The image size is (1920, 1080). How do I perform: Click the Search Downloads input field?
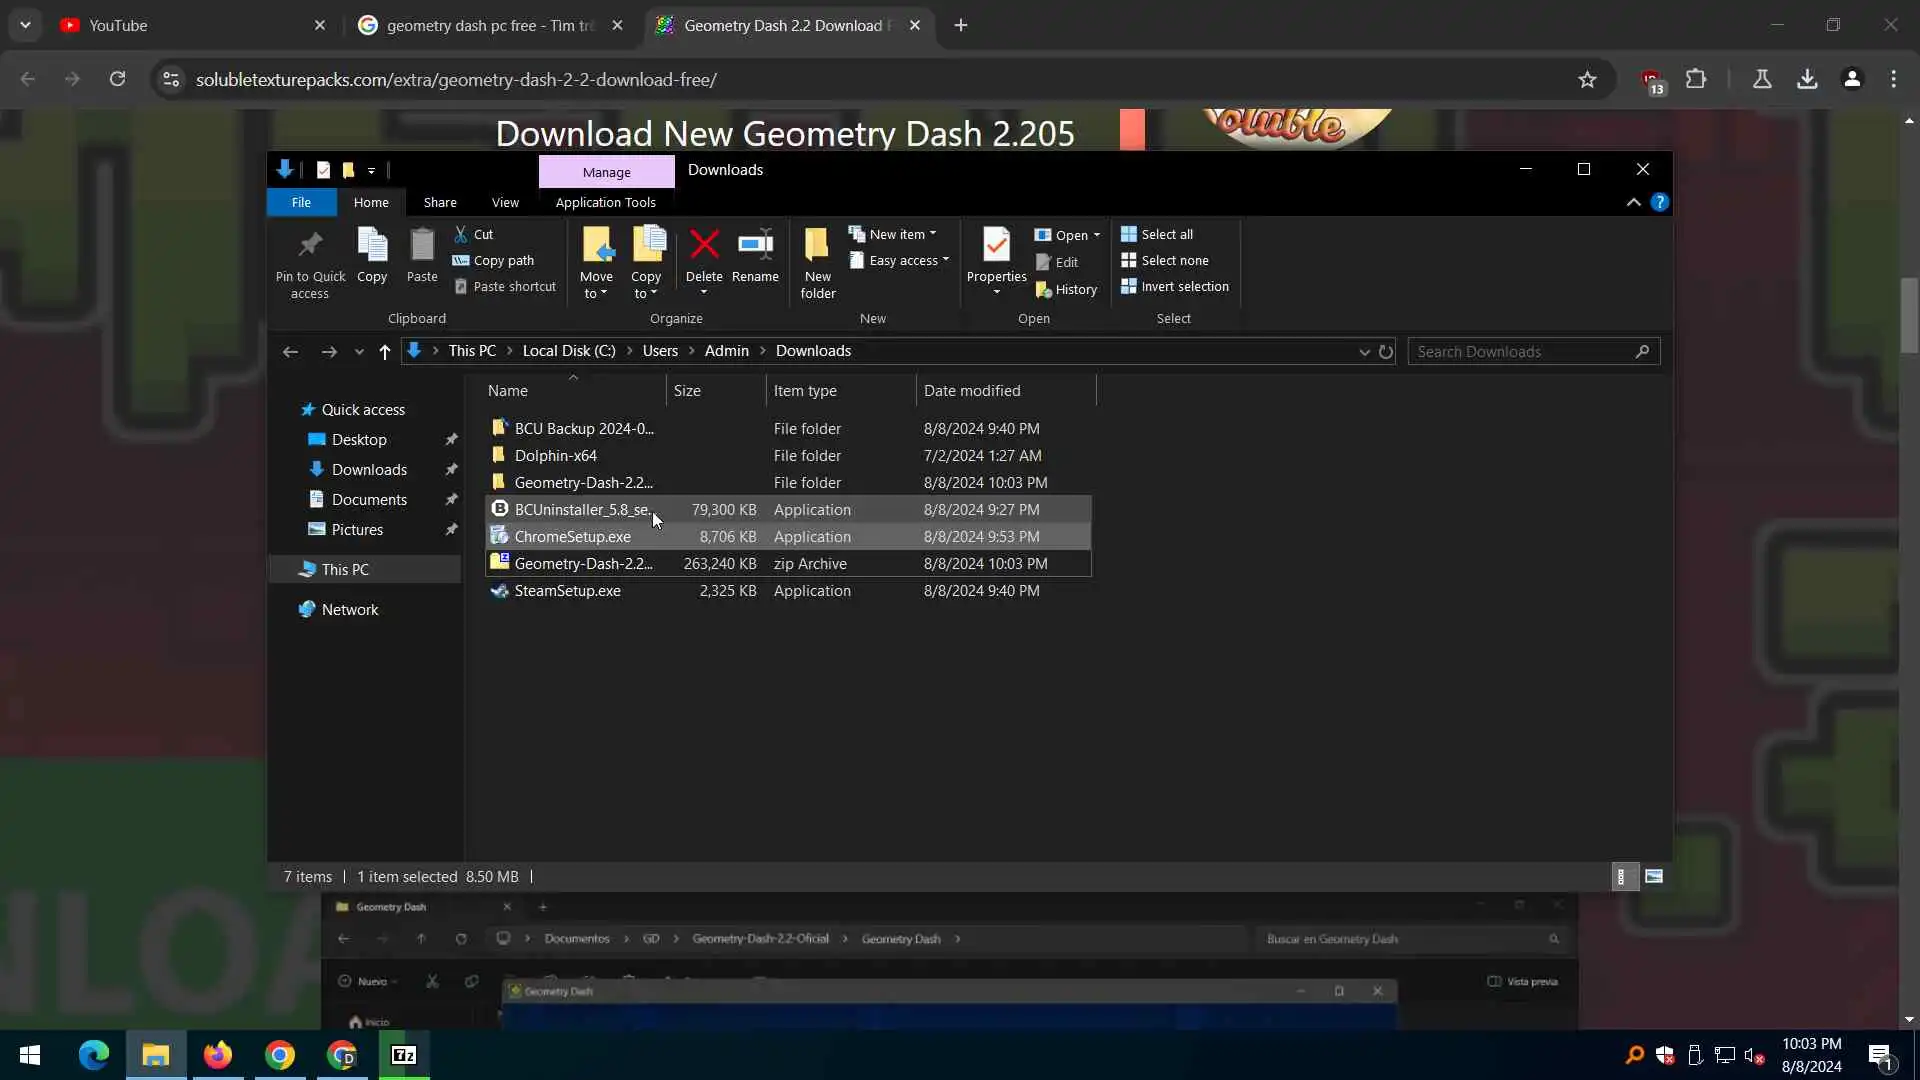[x=1520, y=352]
